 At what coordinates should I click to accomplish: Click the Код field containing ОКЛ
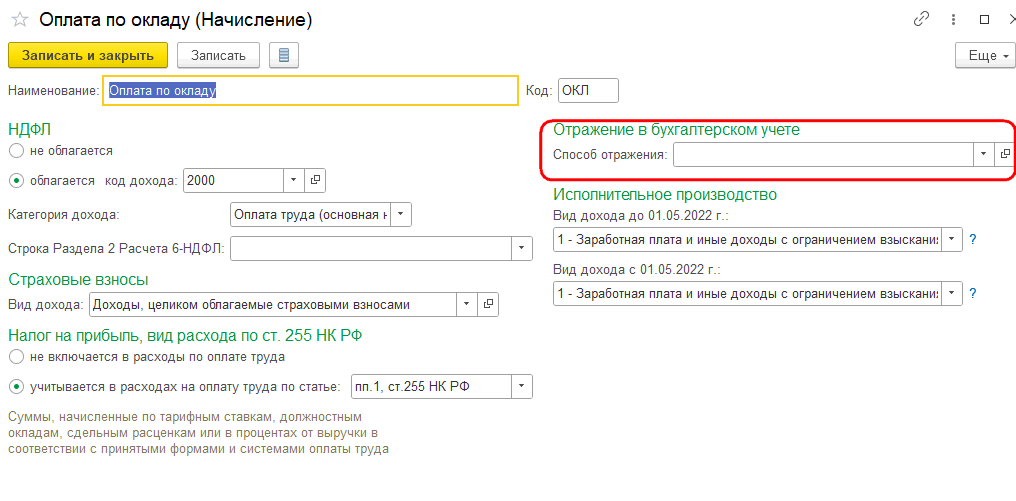pyautogui.click(x=588, y=90)
